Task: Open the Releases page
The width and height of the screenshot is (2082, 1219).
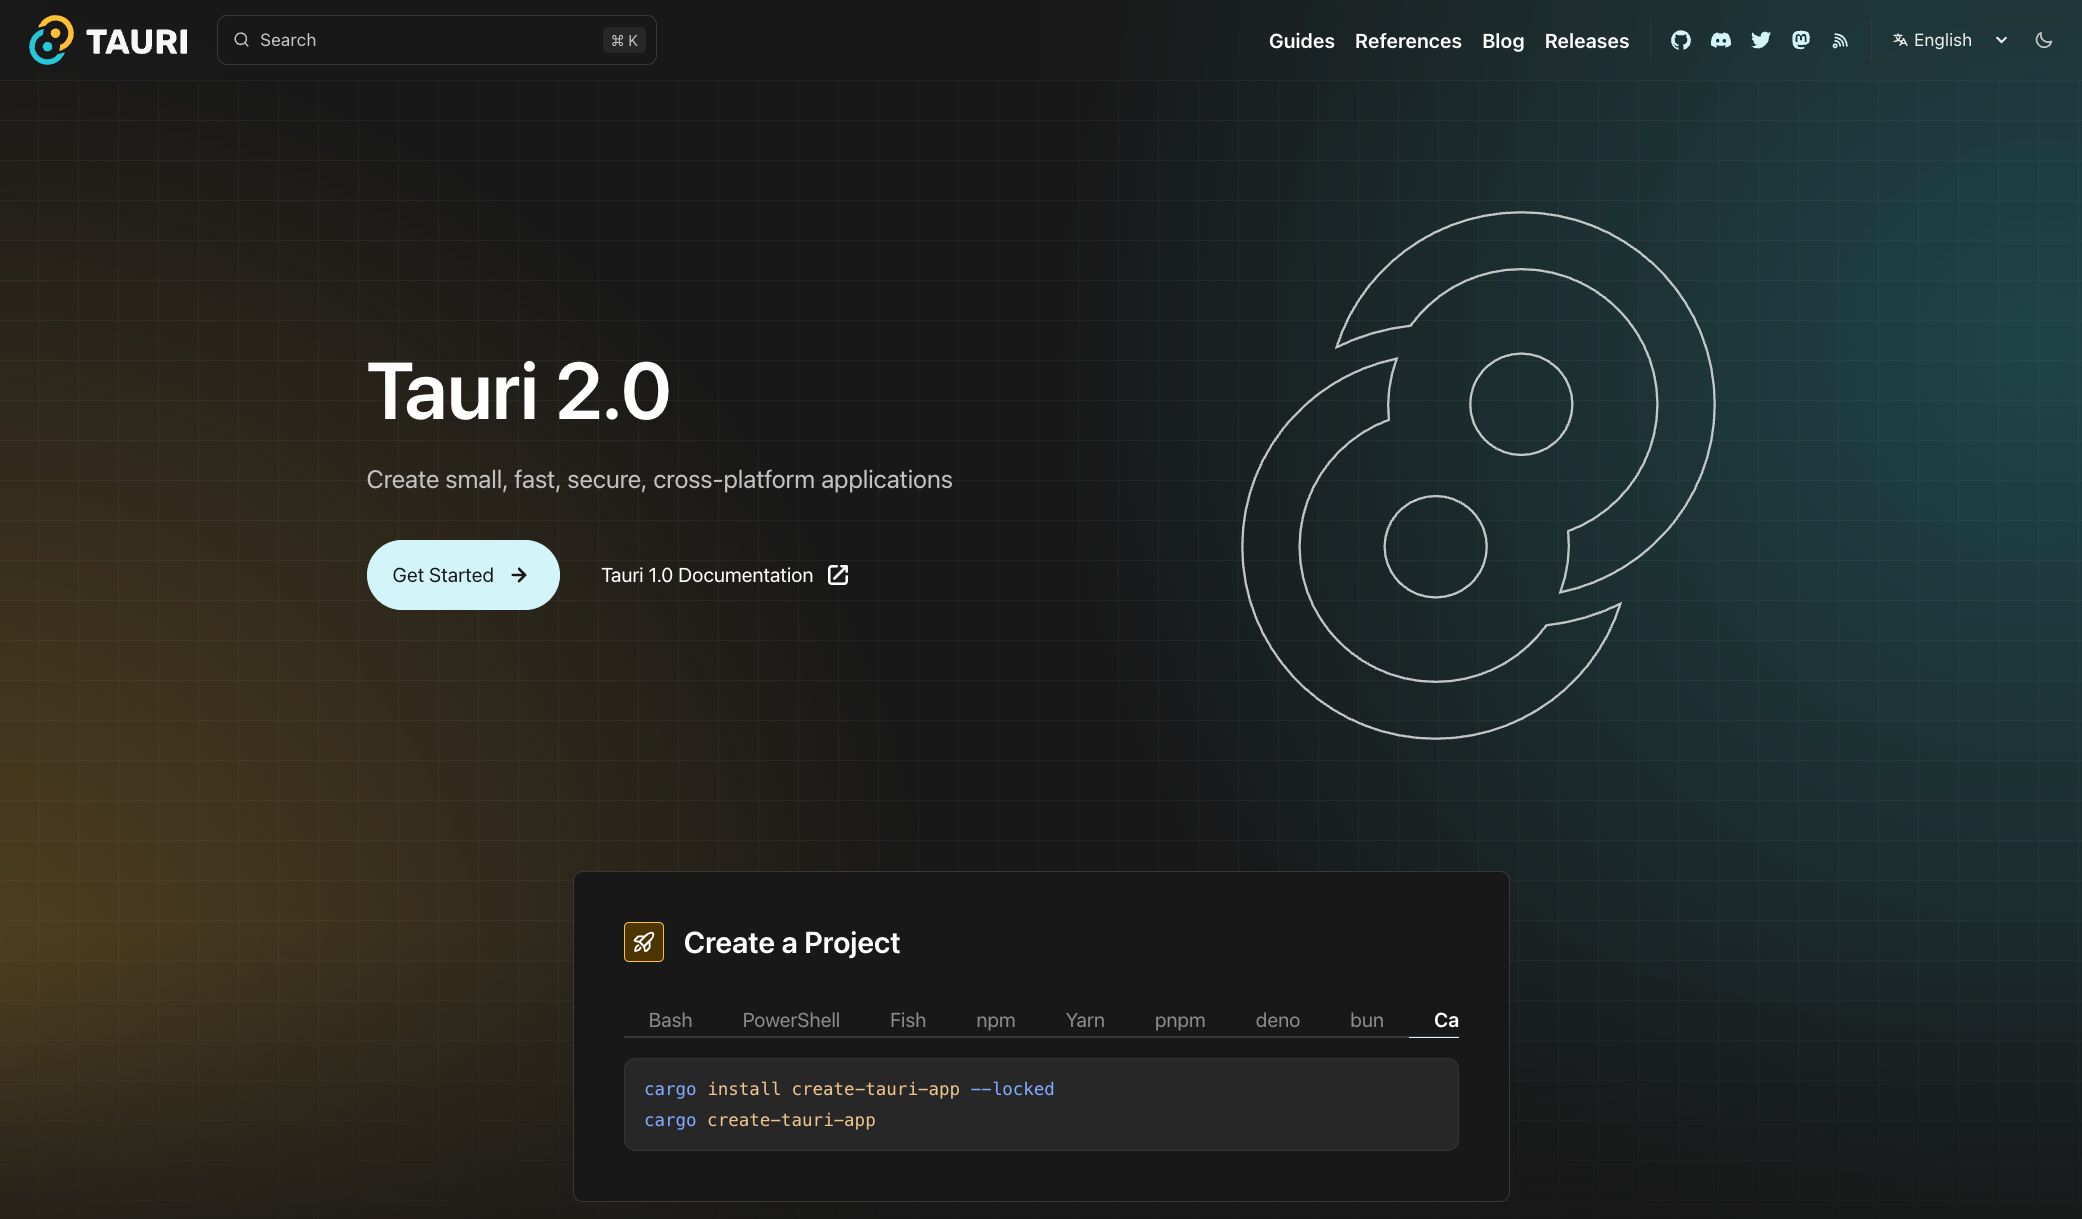Action: (x=1587, y=41)
